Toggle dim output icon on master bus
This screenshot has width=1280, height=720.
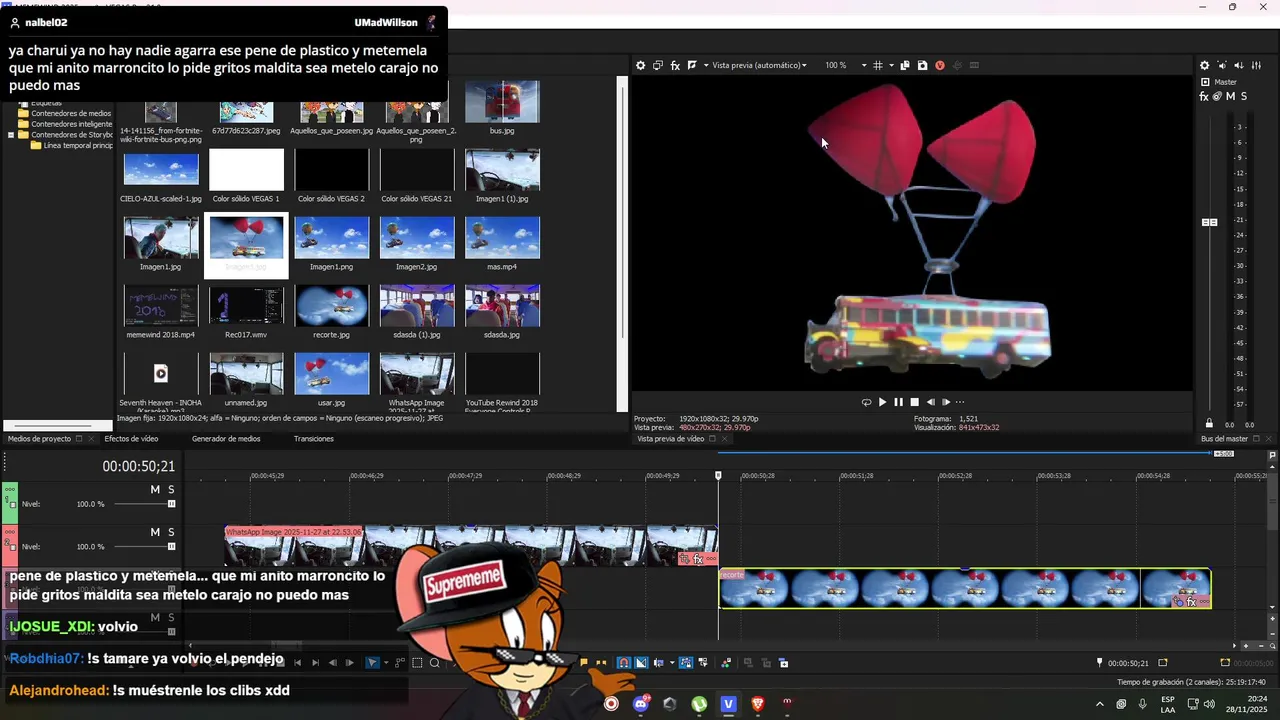click(x=1240, y=65)
